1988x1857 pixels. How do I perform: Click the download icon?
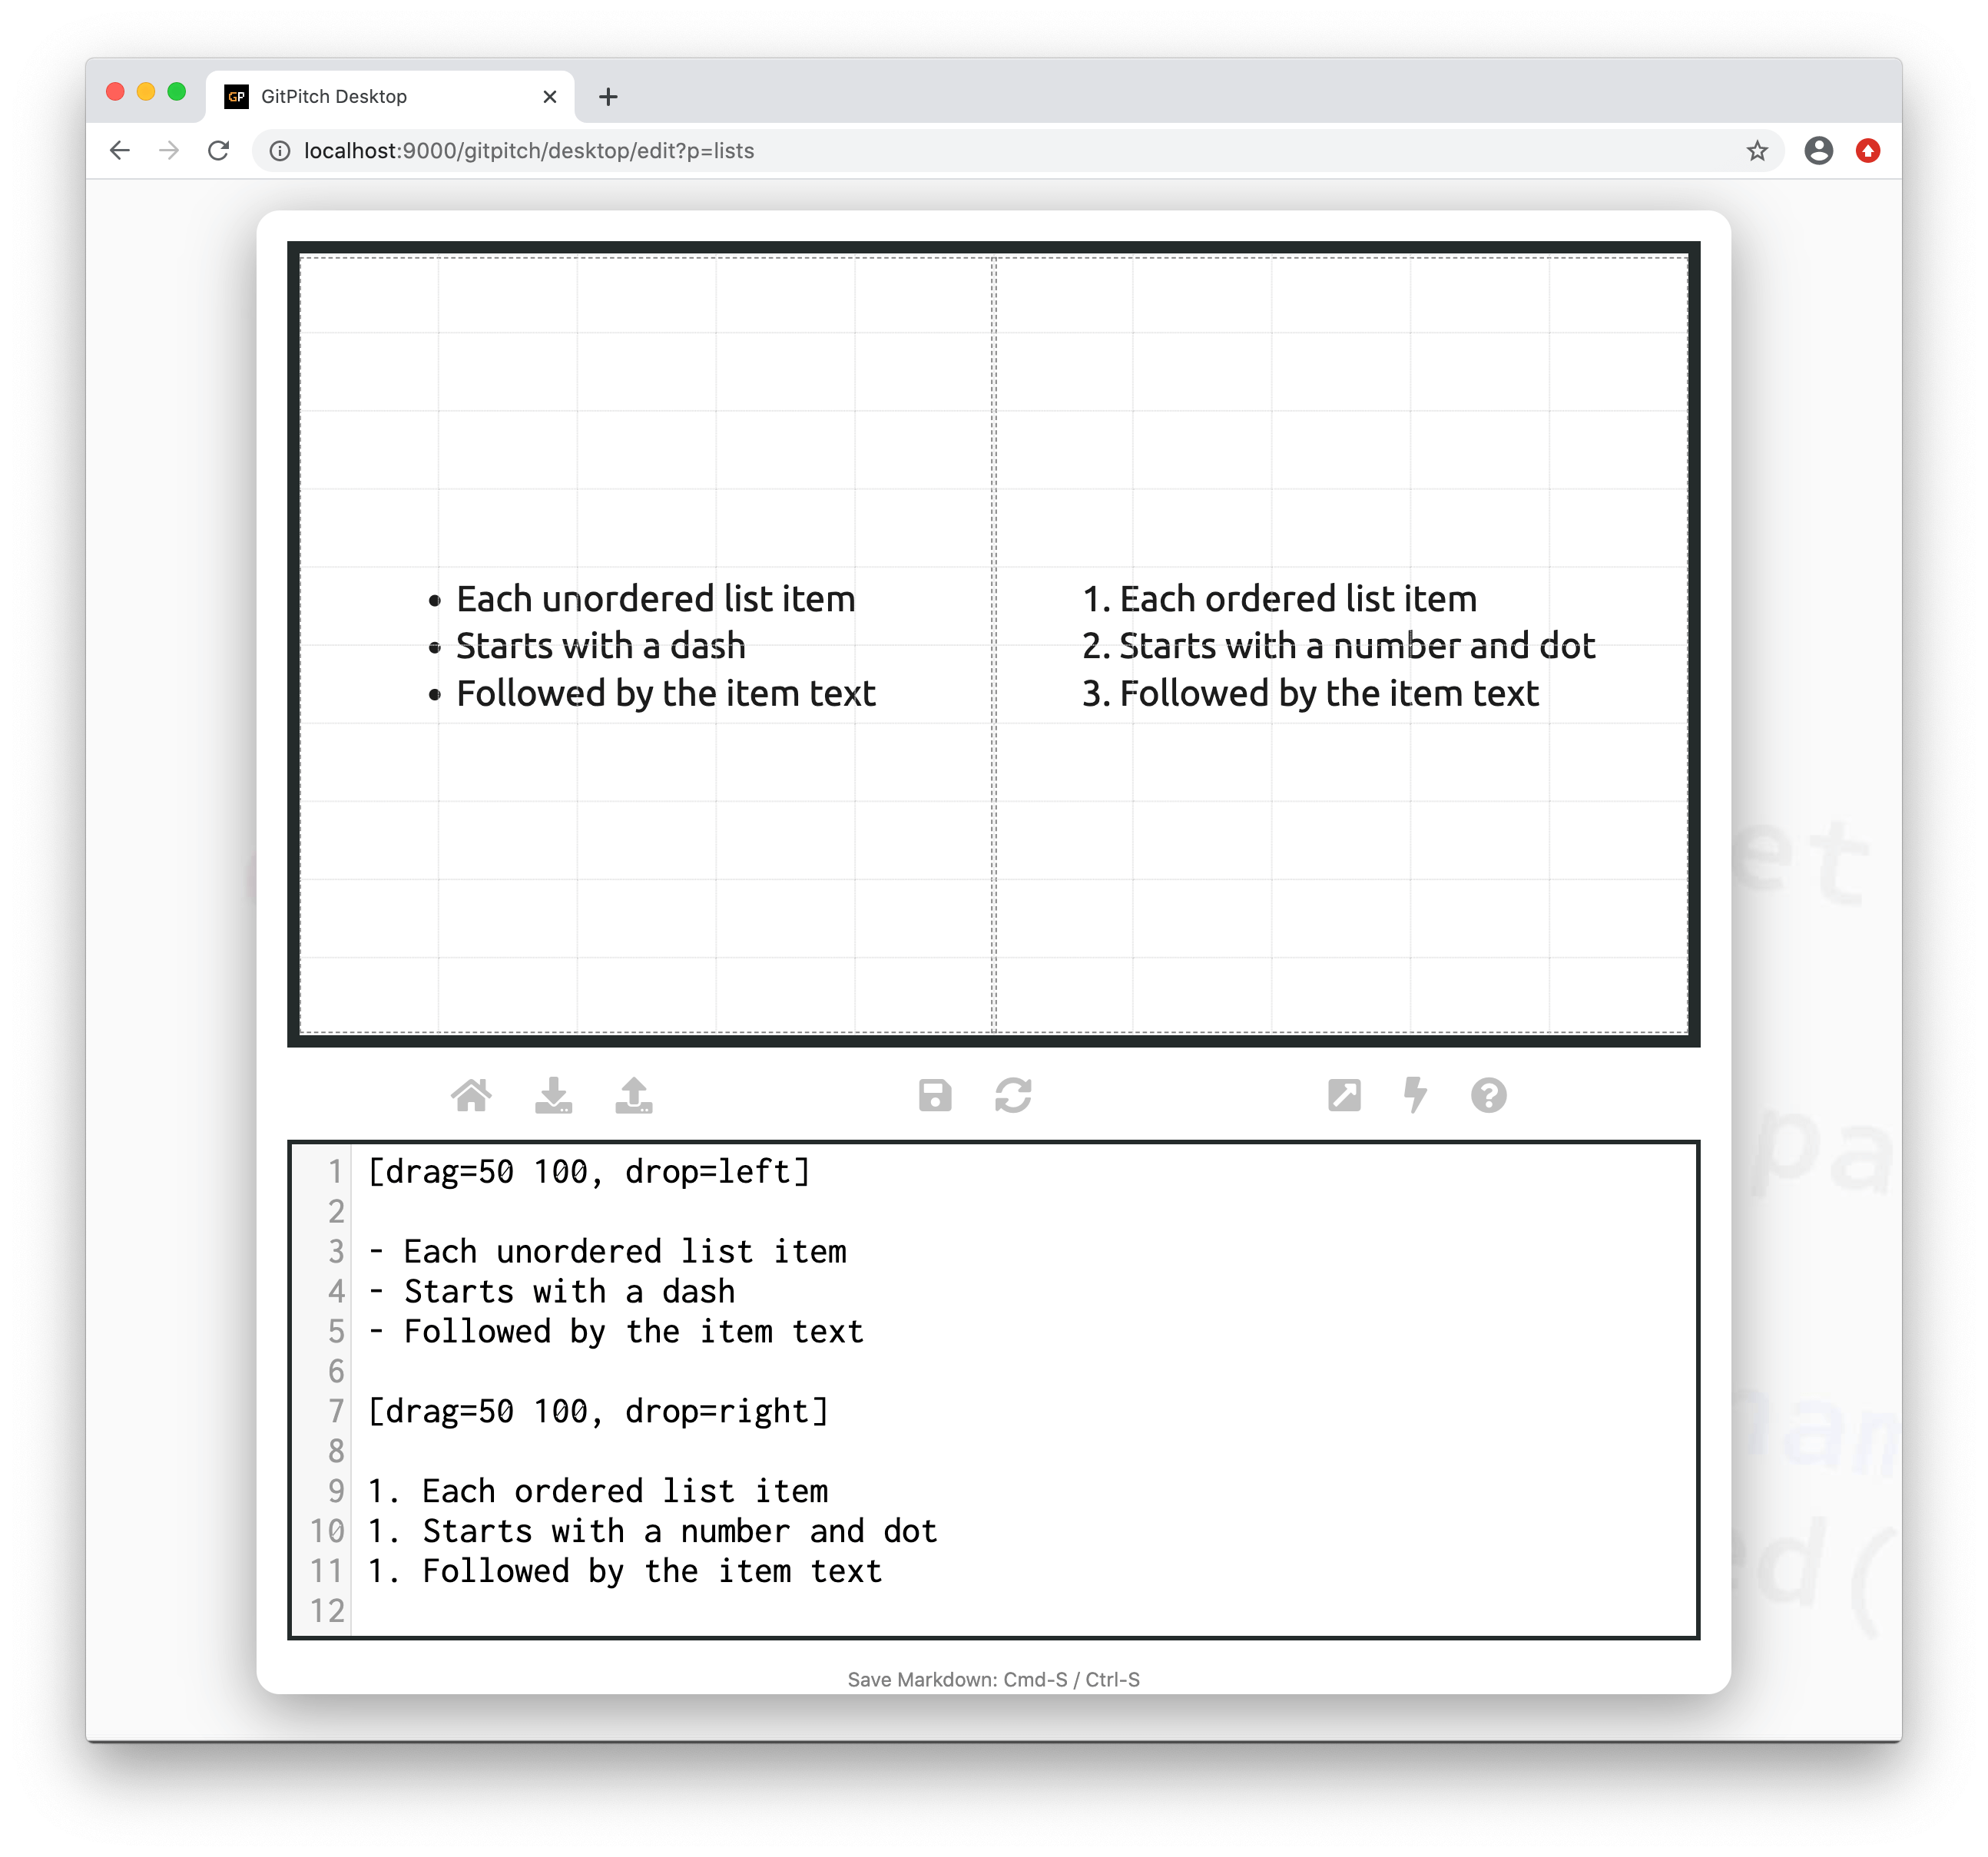pyautogui.click(x=555, y=1096)
